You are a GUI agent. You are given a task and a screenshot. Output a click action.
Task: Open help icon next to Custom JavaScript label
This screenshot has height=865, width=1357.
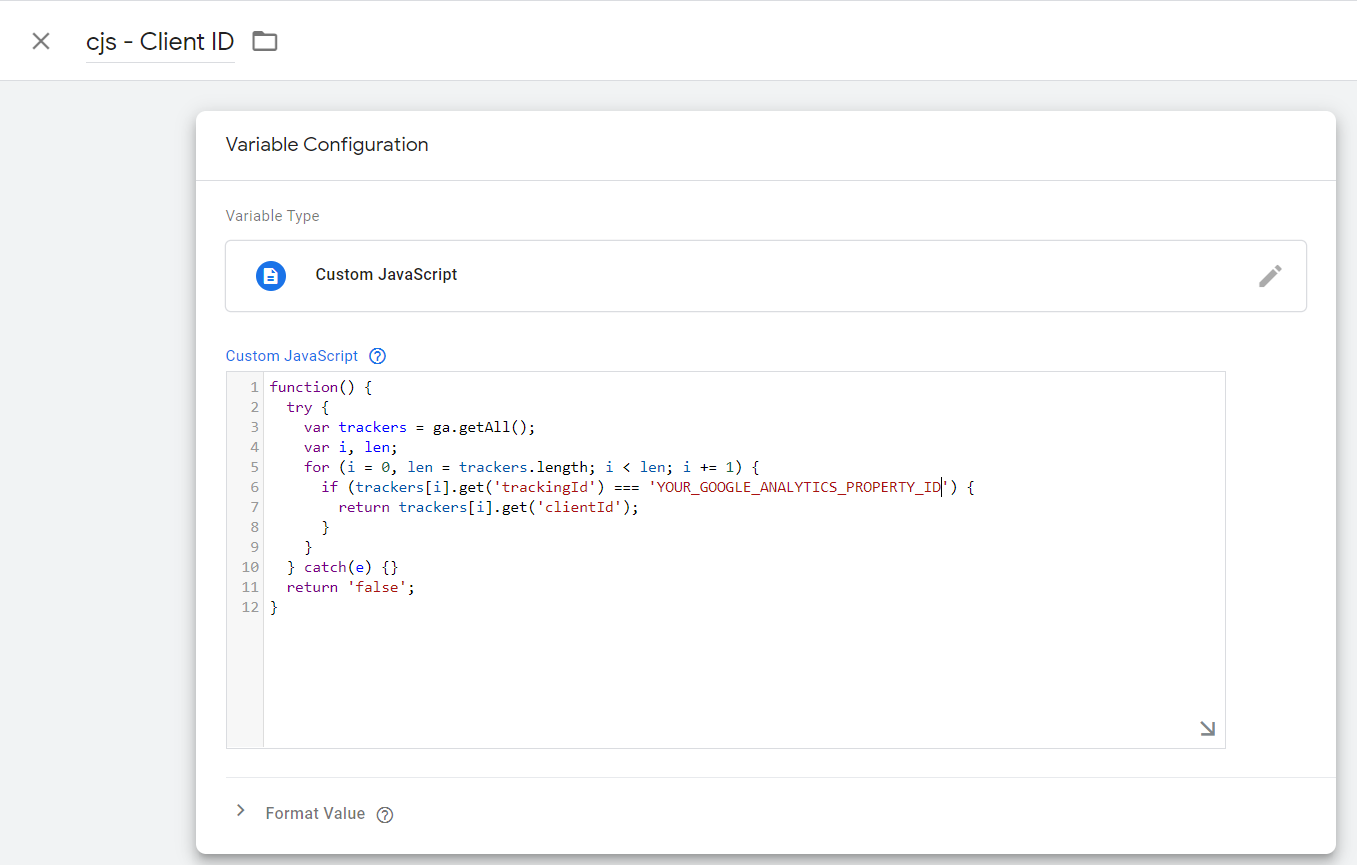(377, 356)
